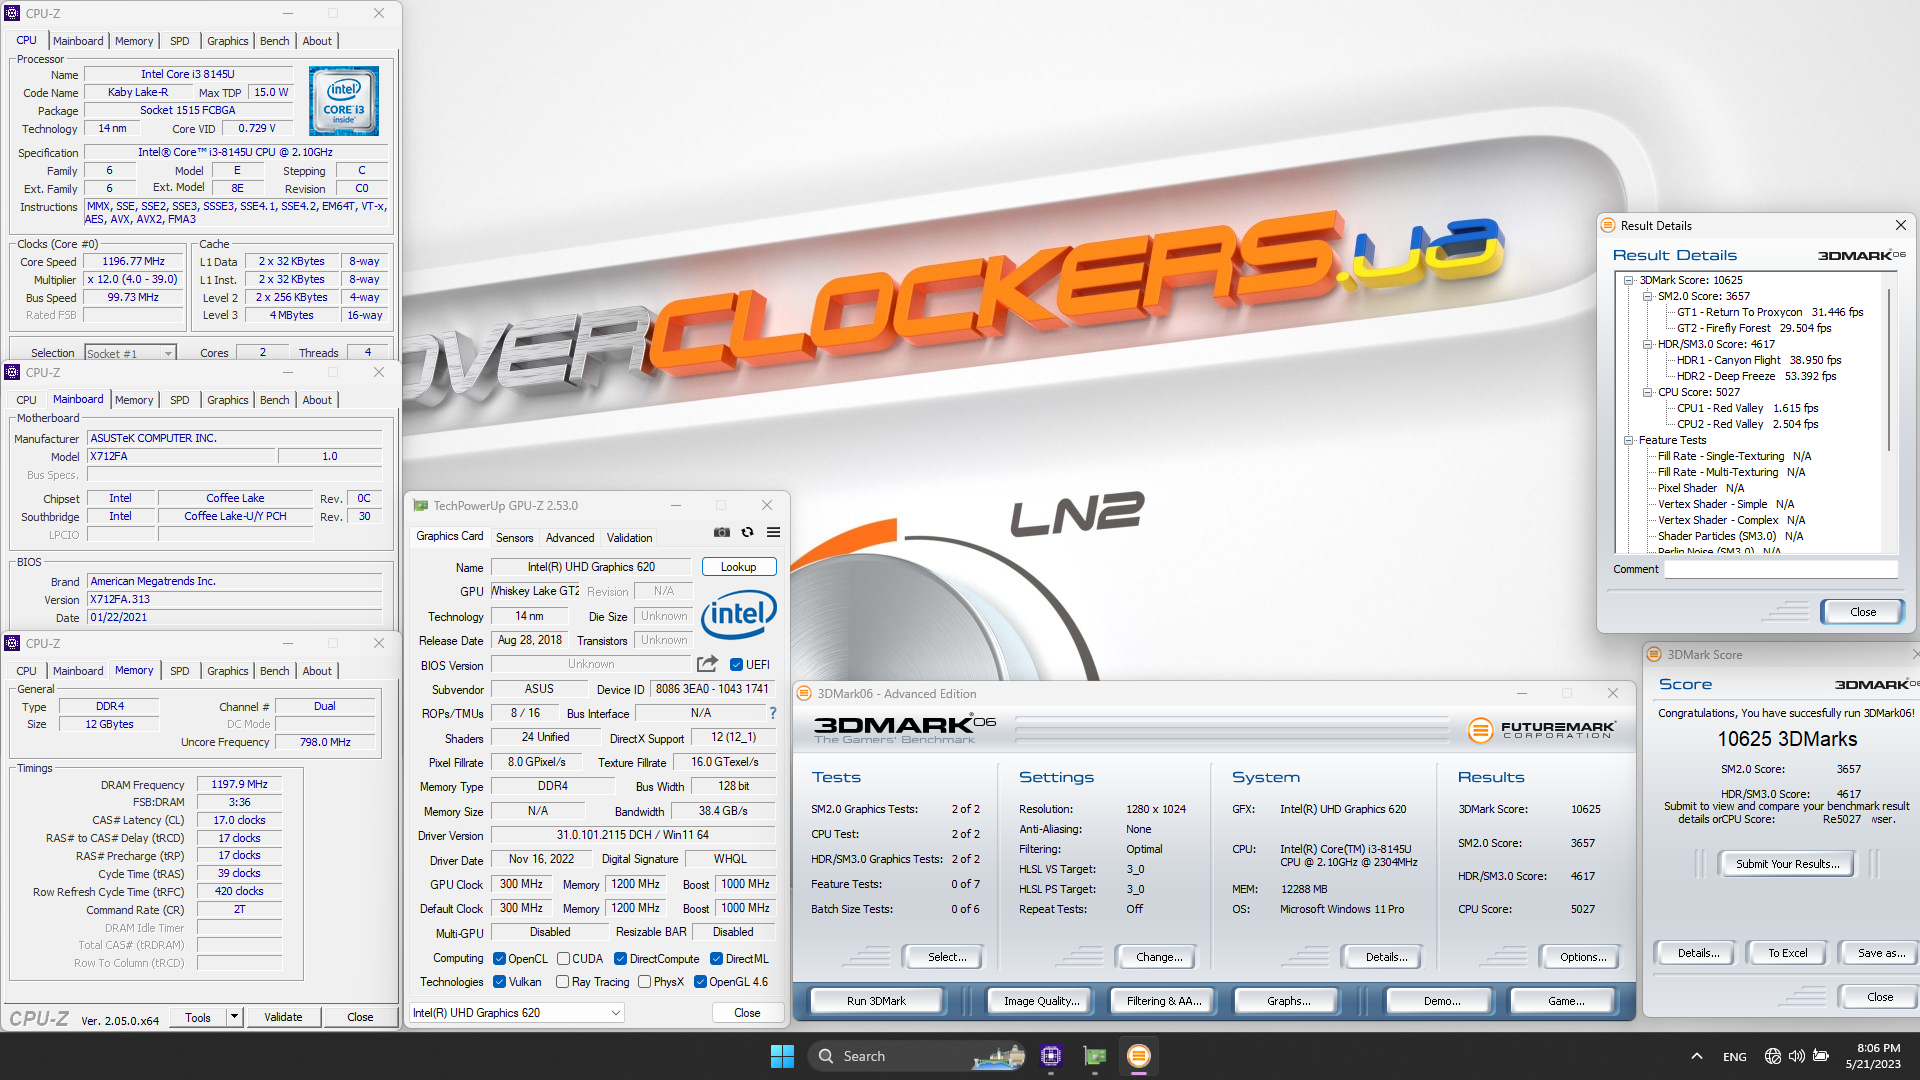The image size is (1920, 1080).
Task: Click the 3DMark Score window title icon
Action: [1654, 655]
